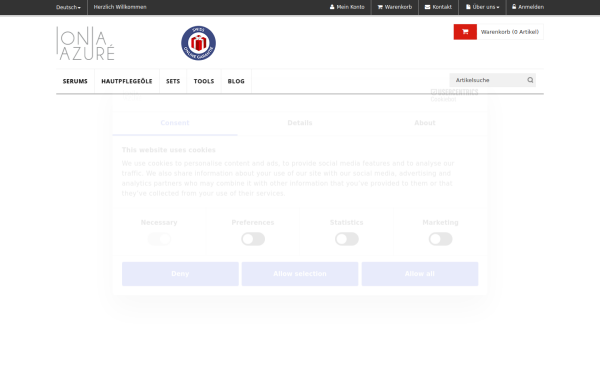Open the Warenkorb link in top bar
Viewport: 600px width, 375px height.
(395, 7)
